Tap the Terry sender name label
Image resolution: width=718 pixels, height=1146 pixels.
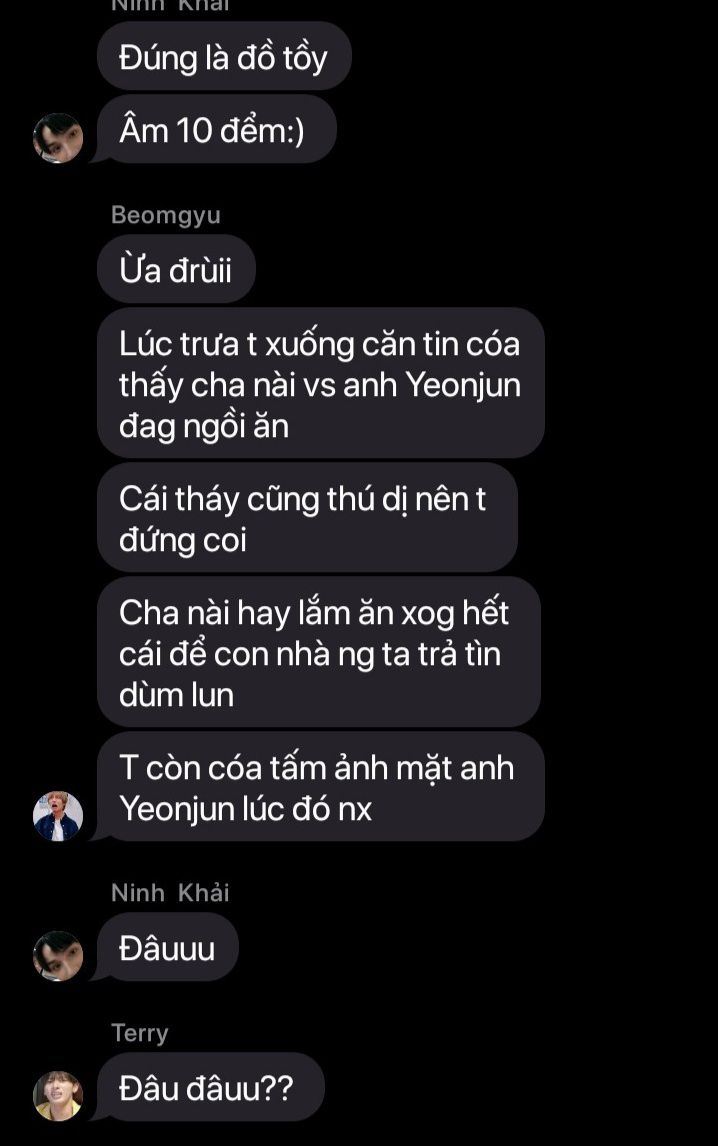(140, 1033)
